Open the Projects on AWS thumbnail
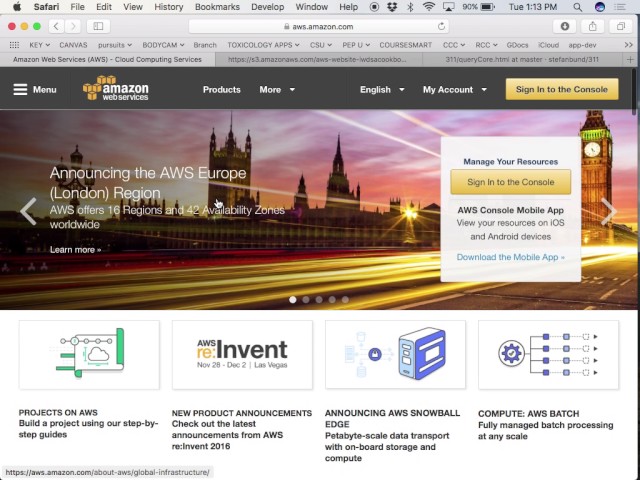640x480 pixels. pos(89,355)
